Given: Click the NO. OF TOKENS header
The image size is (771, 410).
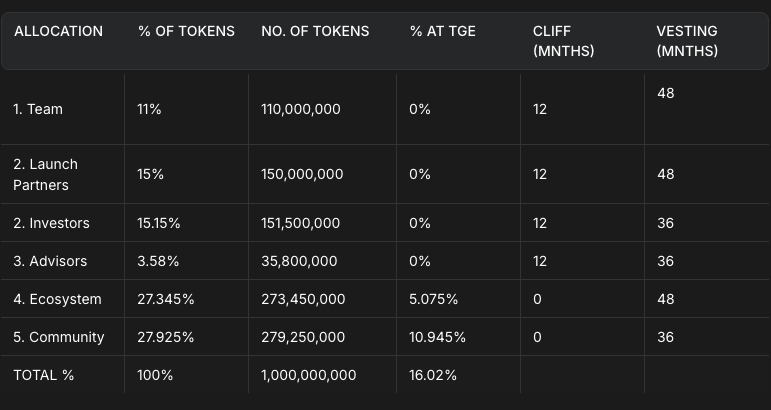Looking at the screenshot, I should point(315,31).
